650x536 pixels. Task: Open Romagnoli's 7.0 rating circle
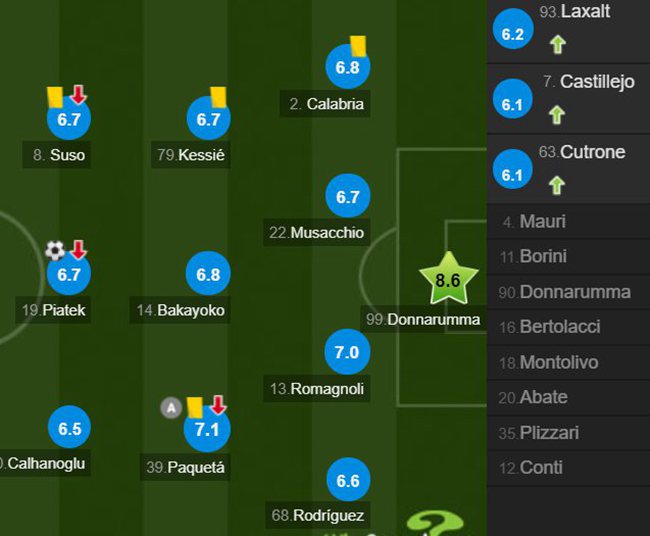point(347,352)
